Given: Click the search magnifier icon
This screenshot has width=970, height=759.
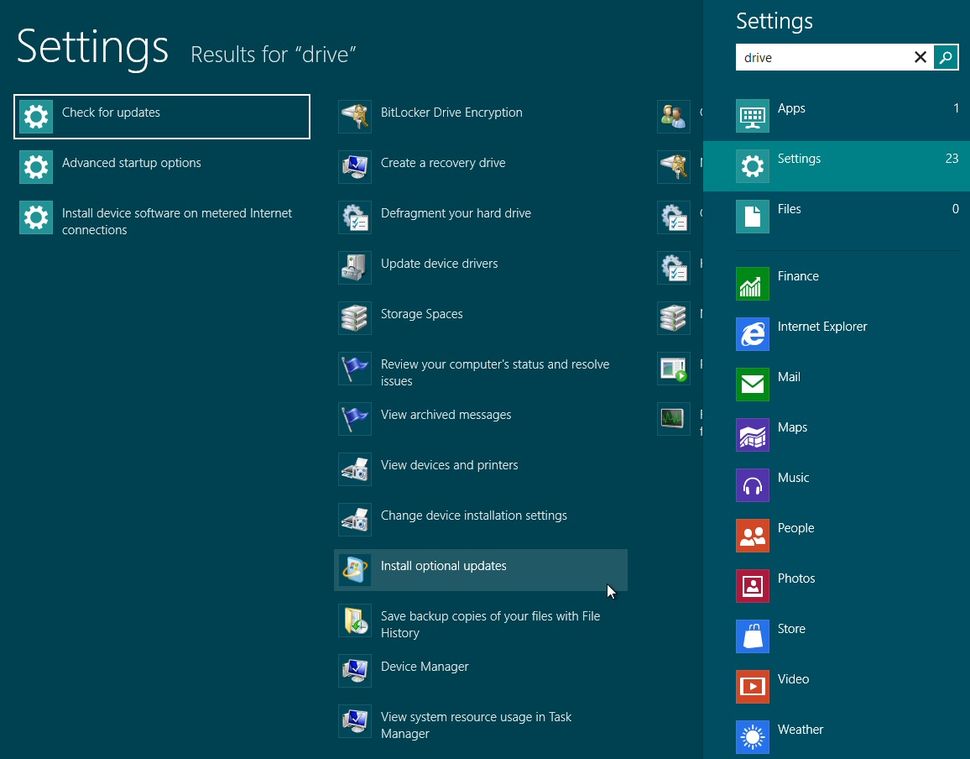Looking at the screenshot, I should click(x=945, y=57).
